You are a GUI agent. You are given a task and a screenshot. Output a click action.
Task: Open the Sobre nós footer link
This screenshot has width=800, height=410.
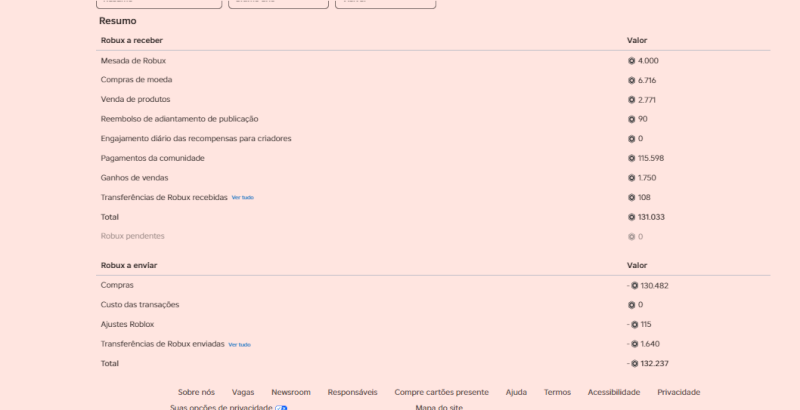[x=196, y=392]
